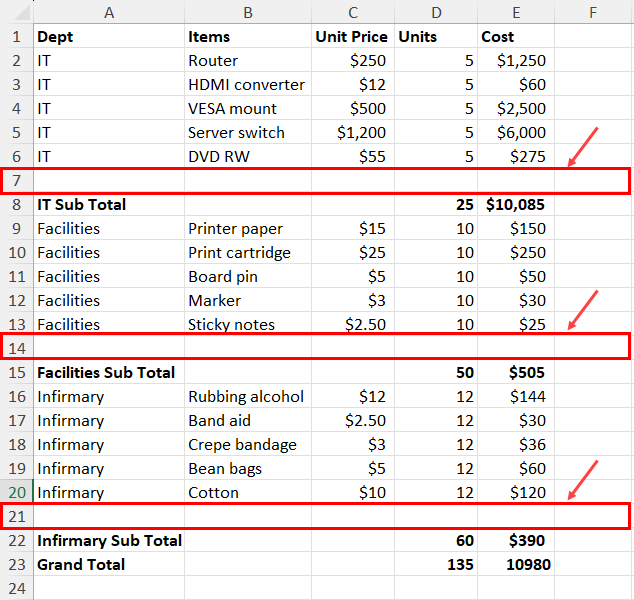The width and height of the screenshot is (634, 600).
Task: Select column D header
Action: (x=436, y=13)
